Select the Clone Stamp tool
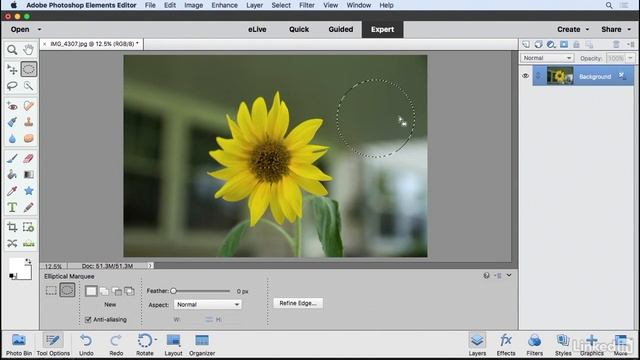640x360 pixels. (x=28, y=122)
